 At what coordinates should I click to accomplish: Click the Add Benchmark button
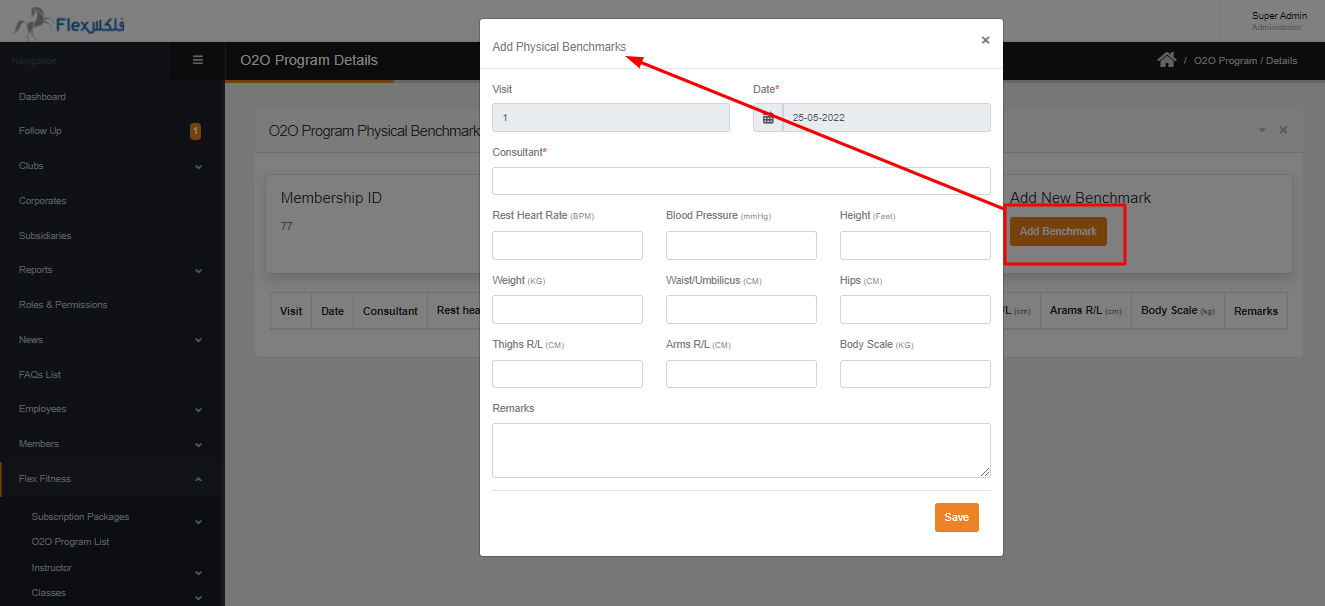point(1058,231)
